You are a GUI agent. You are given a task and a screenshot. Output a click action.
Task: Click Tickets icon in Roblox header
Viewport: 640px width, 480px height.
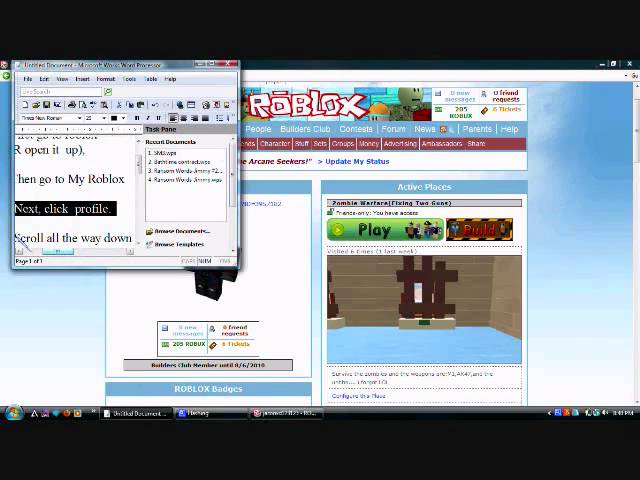484,110
